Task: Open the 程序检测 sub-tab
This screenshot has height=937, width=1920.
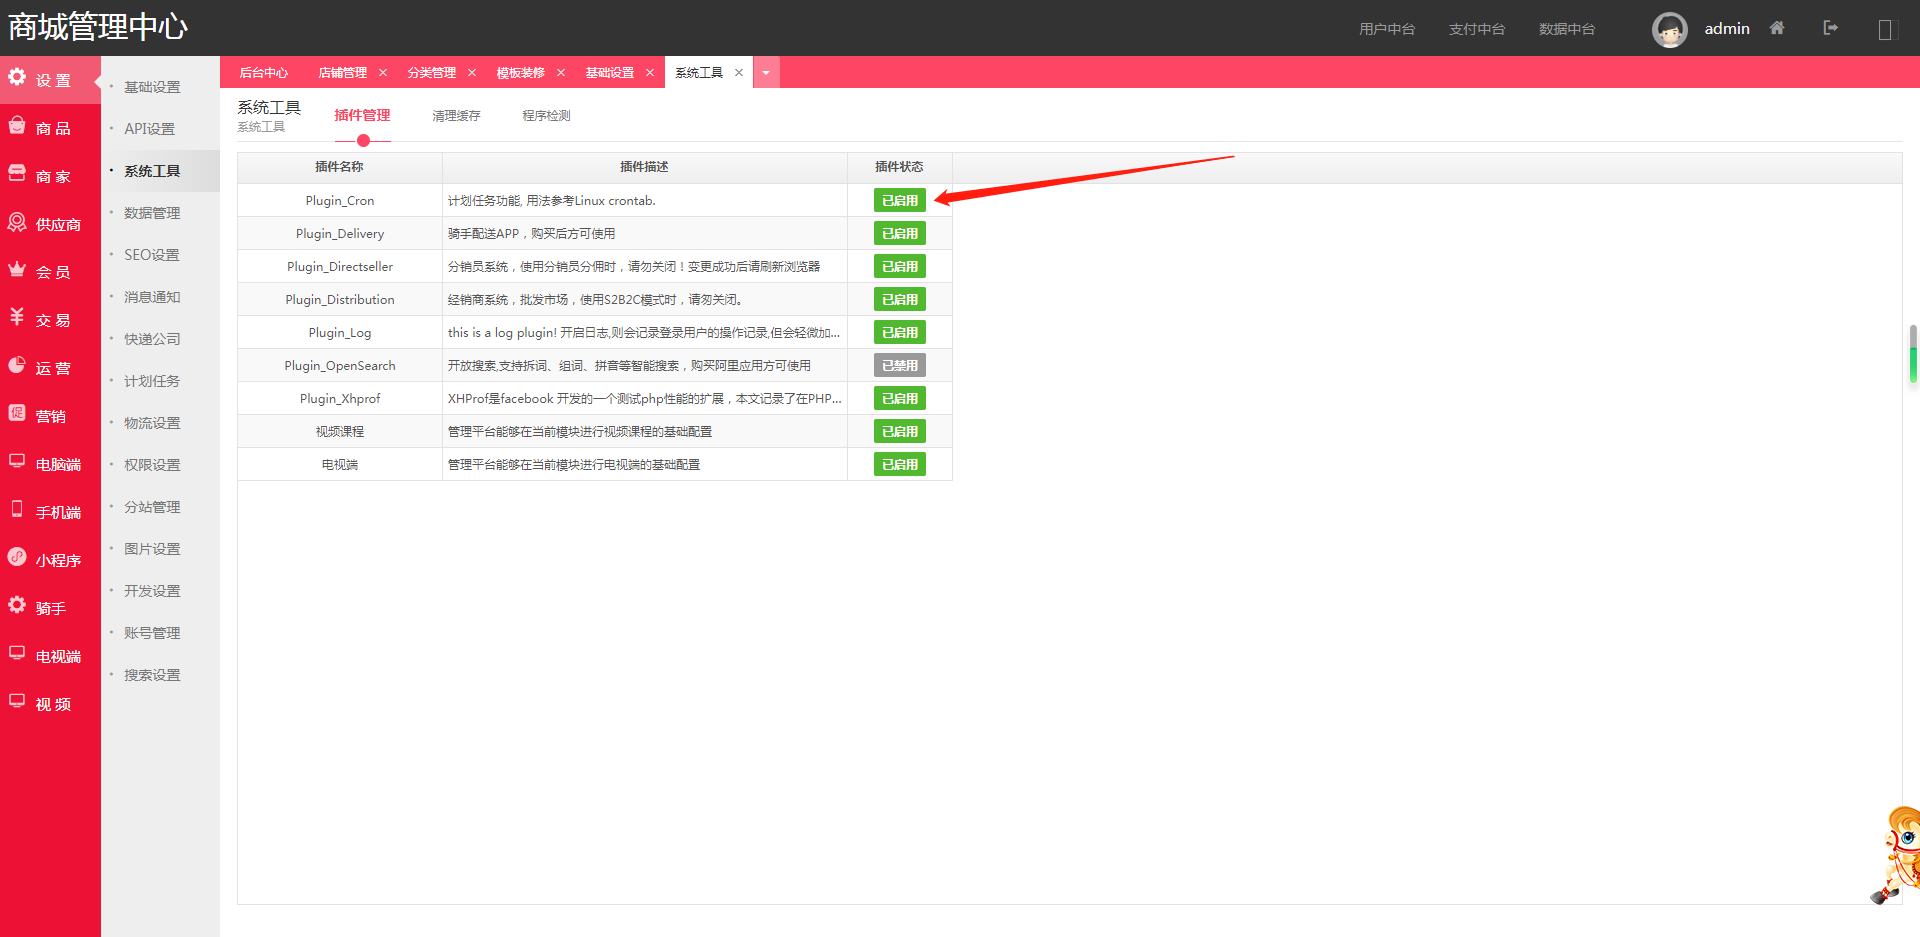Action: (546, 116)
